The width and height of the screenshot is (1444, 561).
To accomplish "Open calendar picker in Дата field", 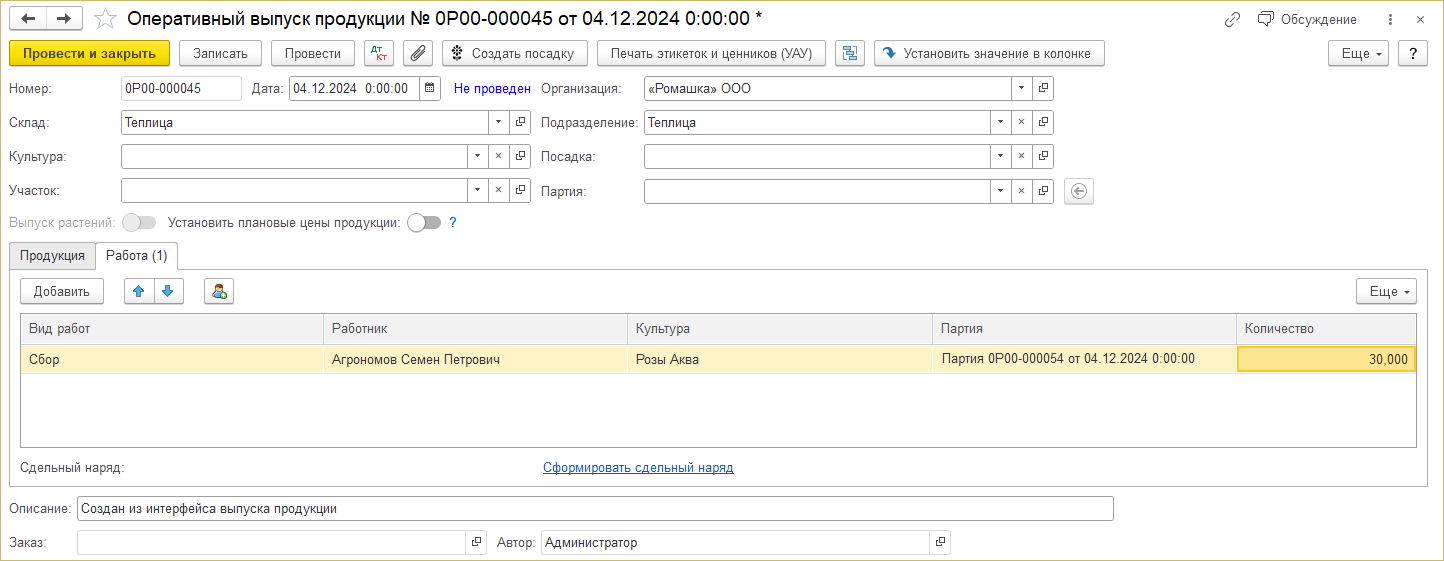I will (429, 88).
